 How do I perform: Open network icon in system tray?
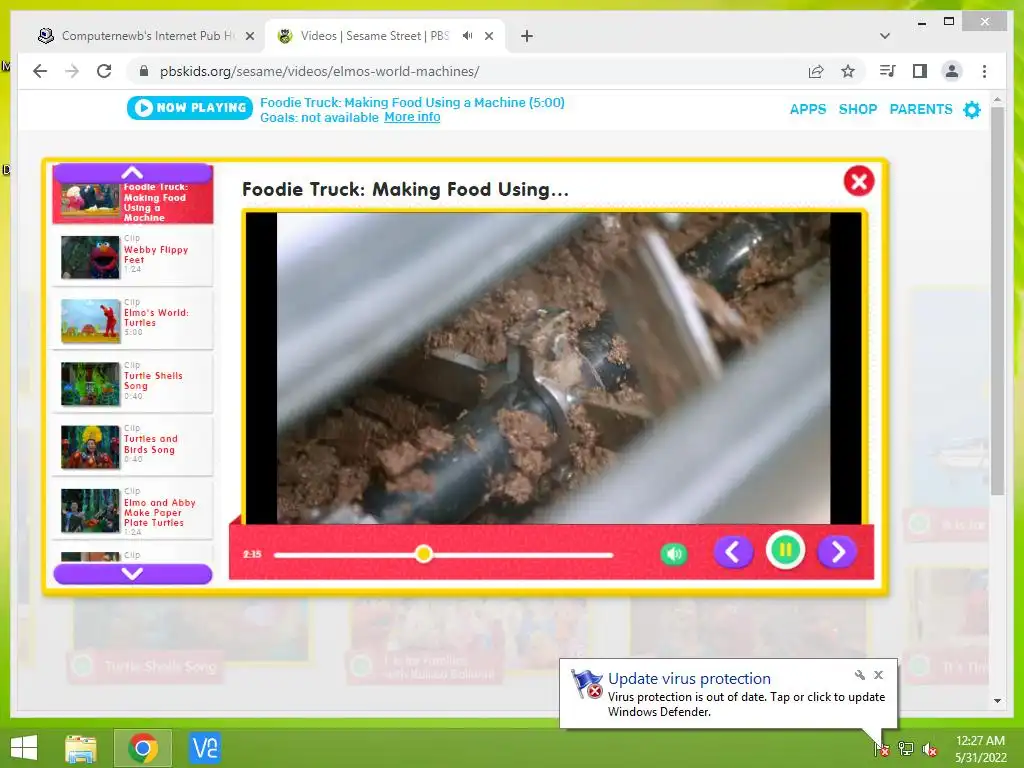pyautogui.click(x=906, y=748)
